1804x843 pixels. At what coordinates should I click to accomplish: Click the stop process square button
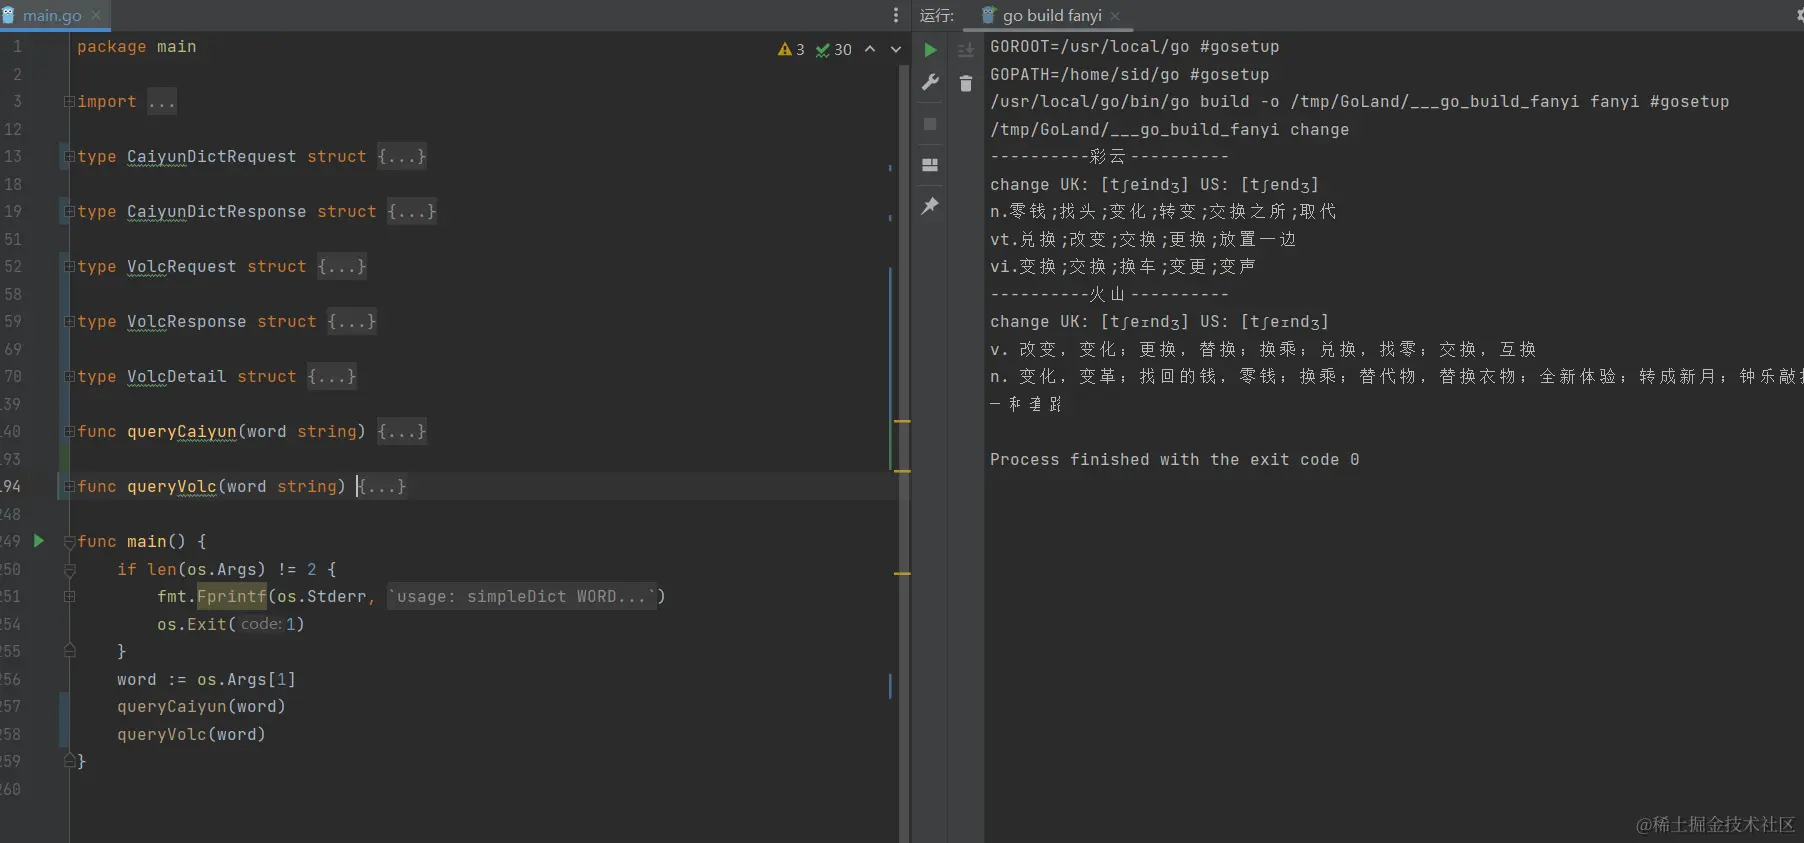(x=930, y=124)
